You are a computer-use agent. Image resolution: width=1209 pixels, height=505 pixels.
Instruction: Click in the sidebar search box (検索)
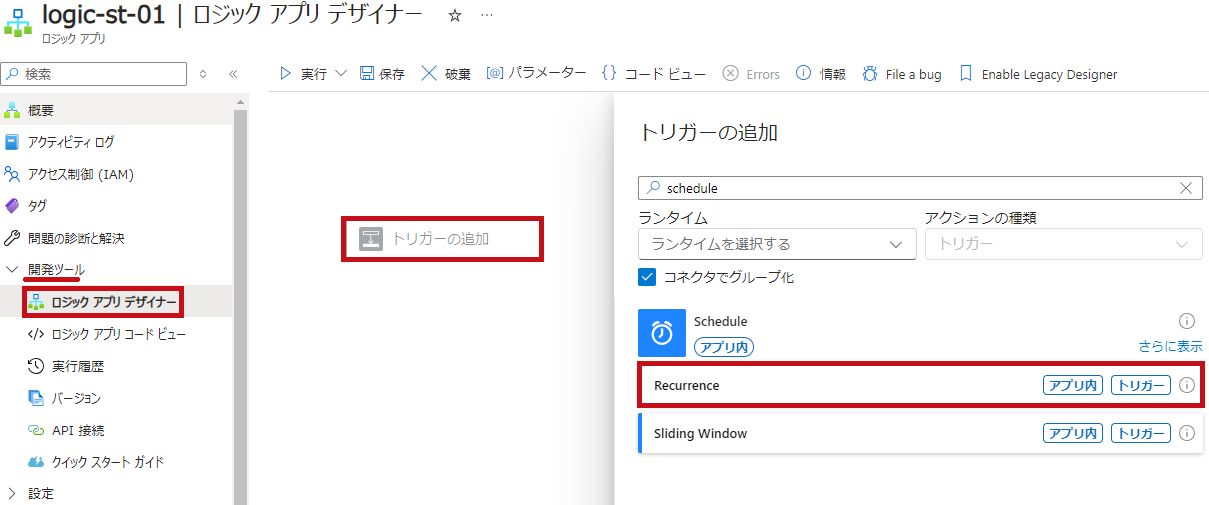click(x=94, y=74)
